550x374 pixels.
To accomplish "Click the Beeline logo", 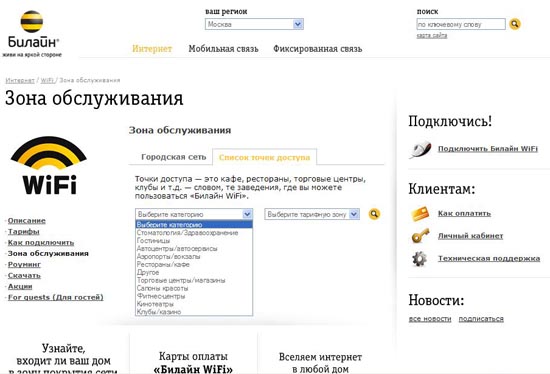I will [x=32, y=34].
